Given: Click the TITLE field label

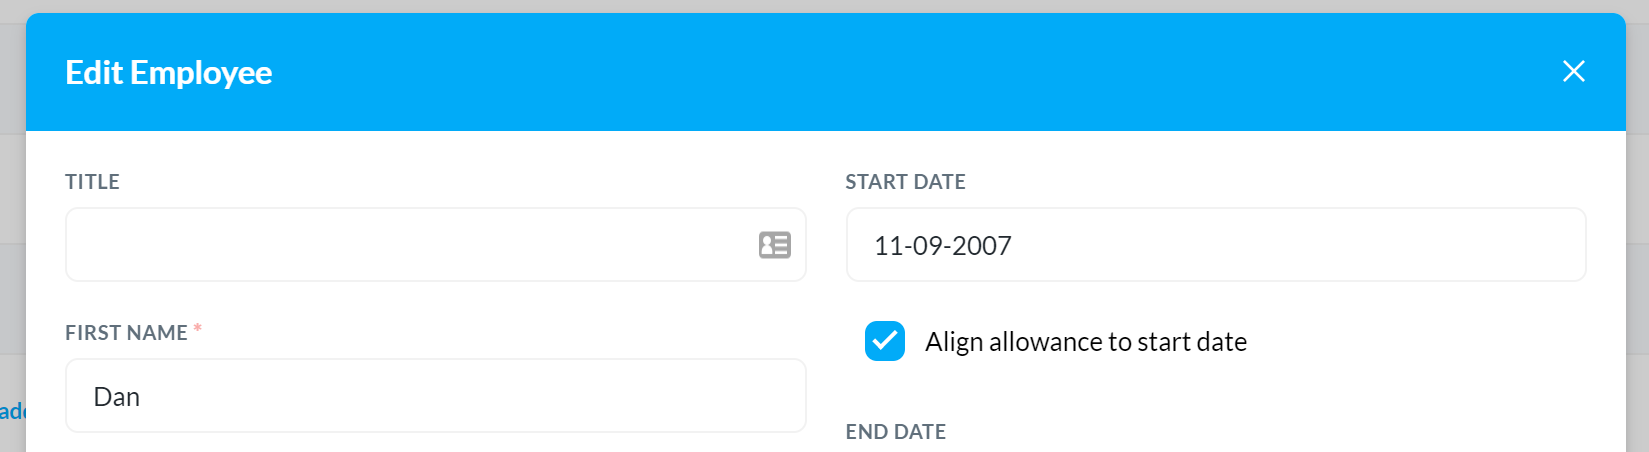Looking at the screenshot, I should point(93,182).
